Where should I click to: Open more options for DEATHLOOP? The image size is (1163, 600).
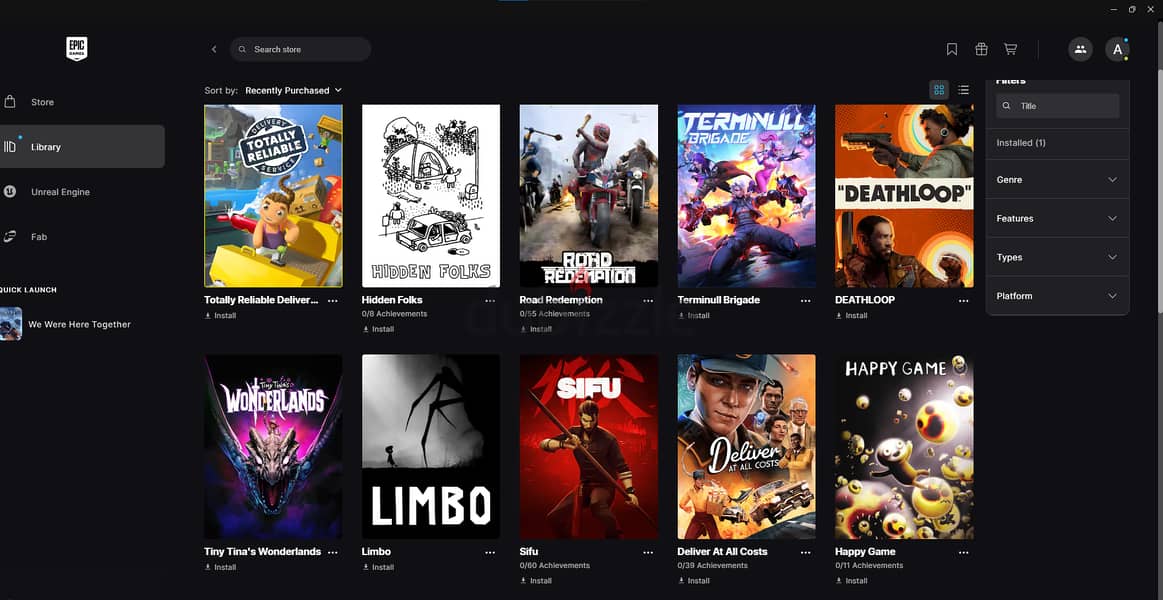pyautogui.click(x=963, y=300)
